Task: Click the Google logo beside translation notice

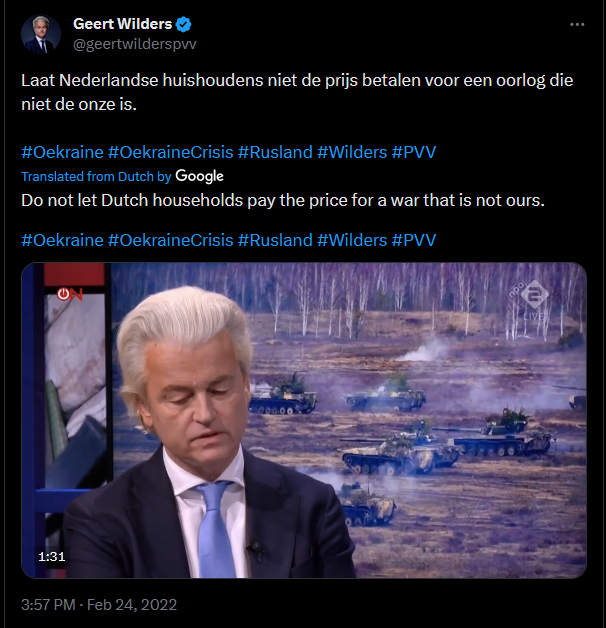Action: [x=199, y=176]
